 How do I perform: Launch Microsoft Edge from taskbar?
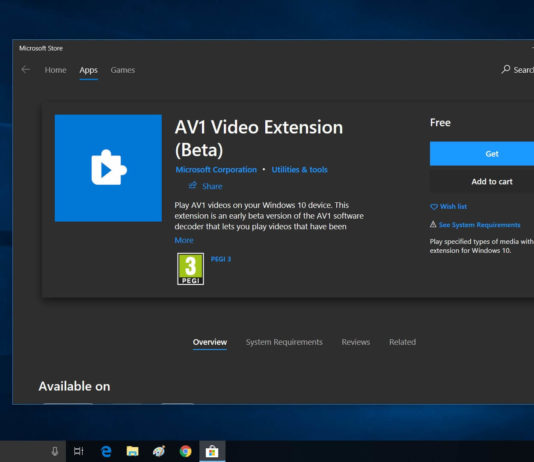pos(106,451)
